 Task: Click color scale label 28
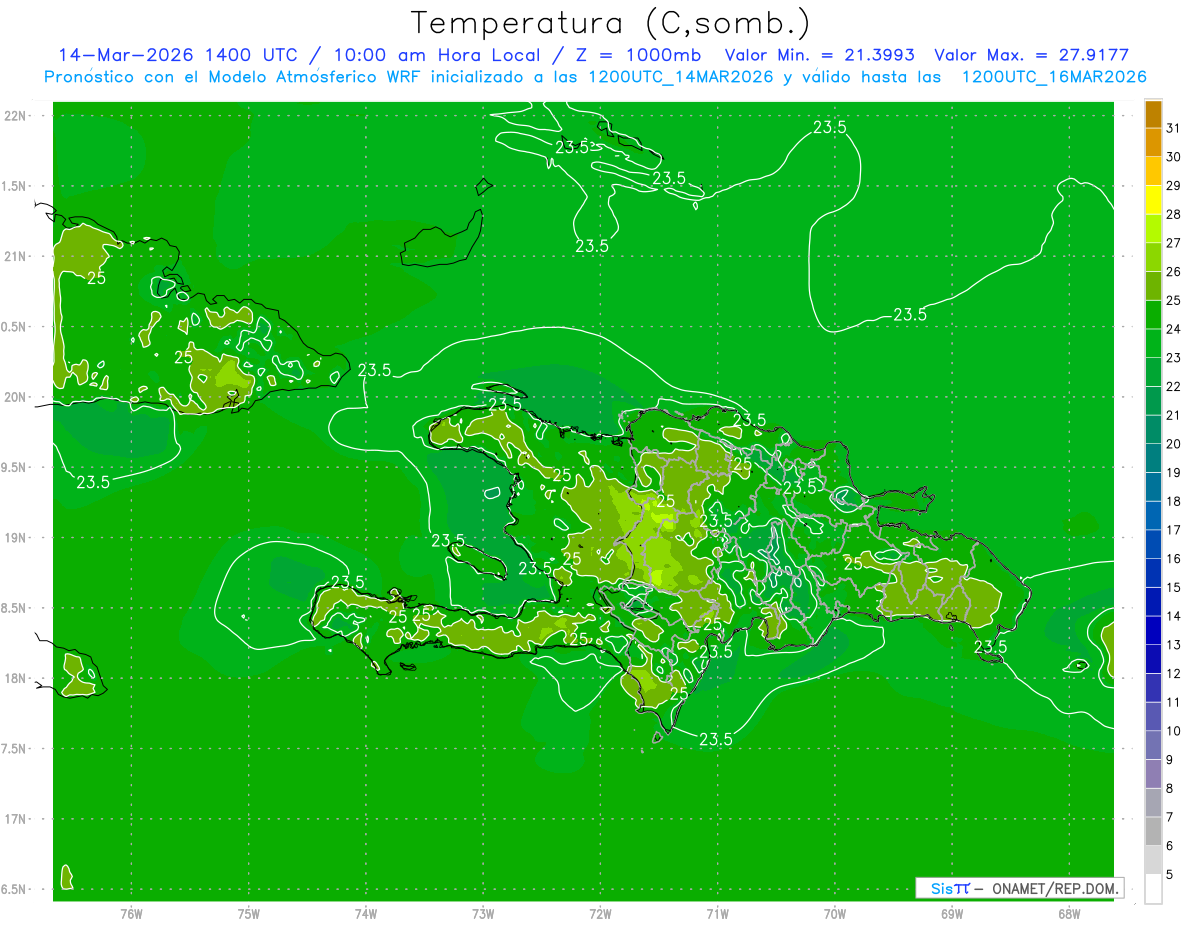point(1174,214)
